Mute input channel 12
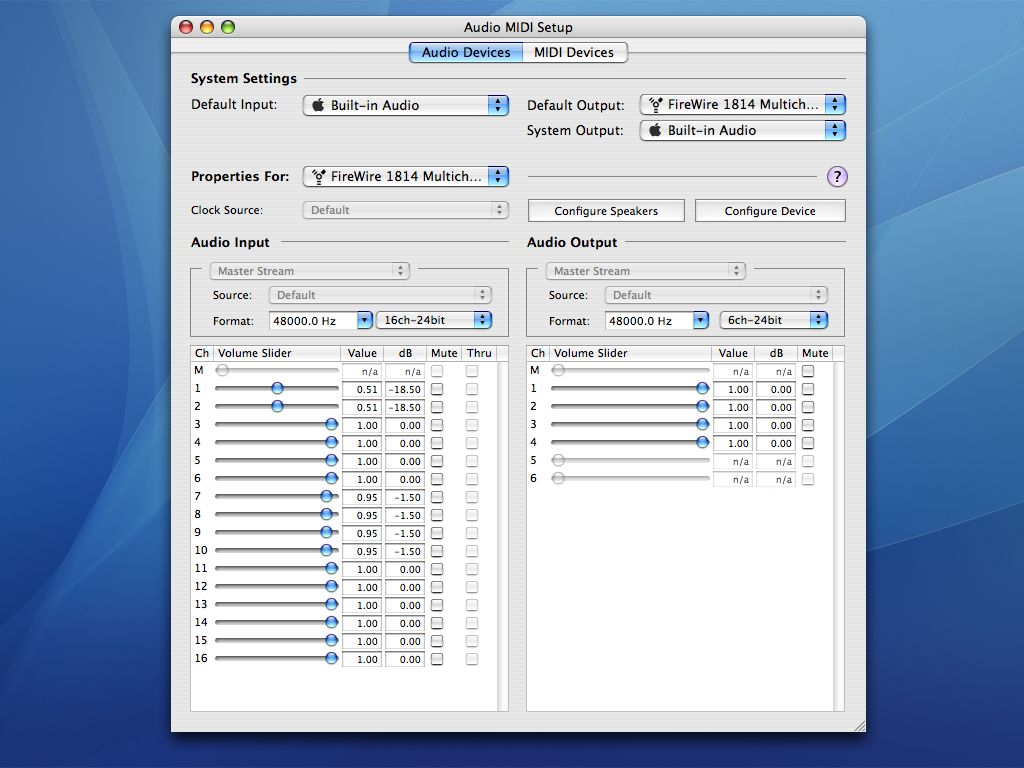Viewport: 1024px width, 768px height. point(437,587)
